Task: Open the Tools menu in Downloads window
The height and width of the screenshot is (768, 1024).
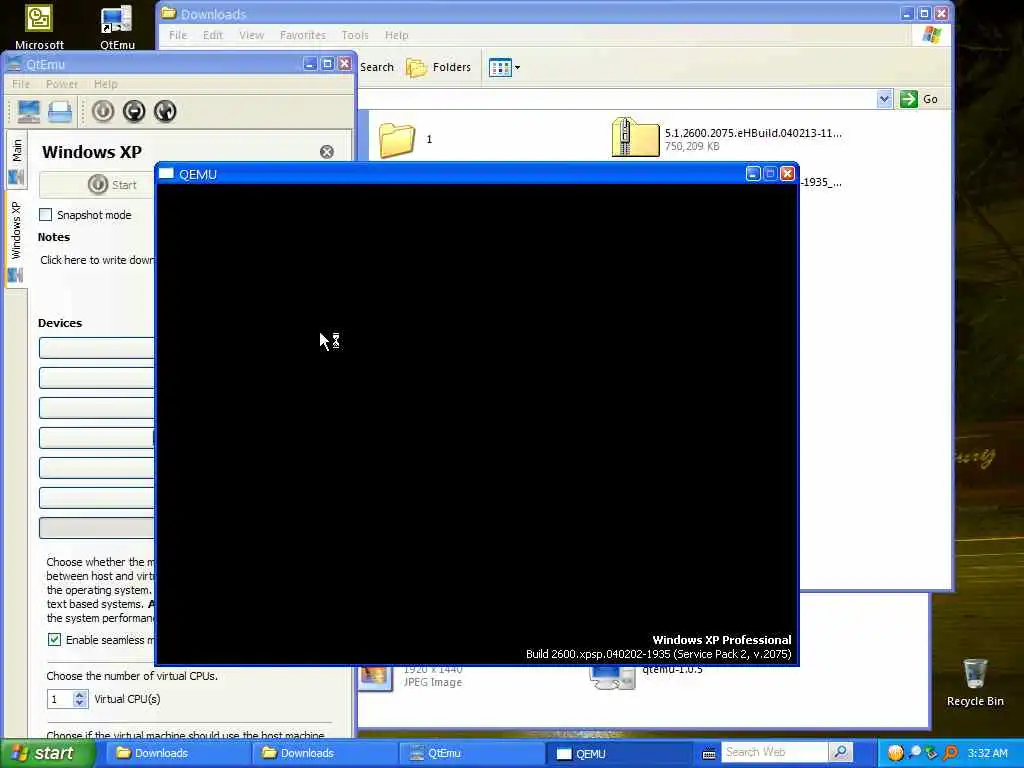Action: tap(355, 35)
